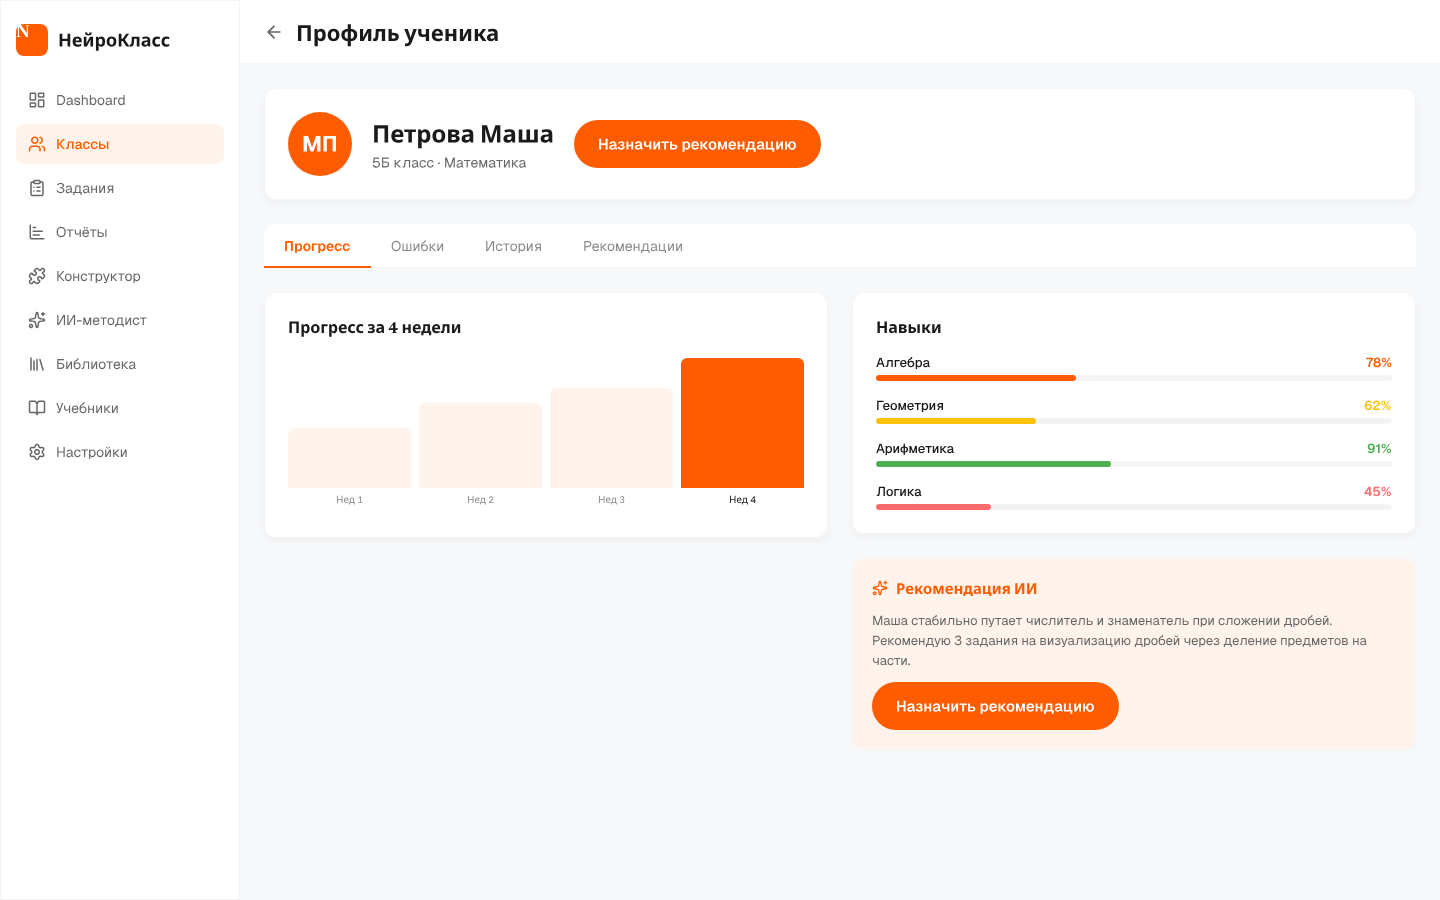Go back using the arrow near Профиль ученика
This screenshot has width=1440, height=900.
pyautogui.click(x=274, y=31)
